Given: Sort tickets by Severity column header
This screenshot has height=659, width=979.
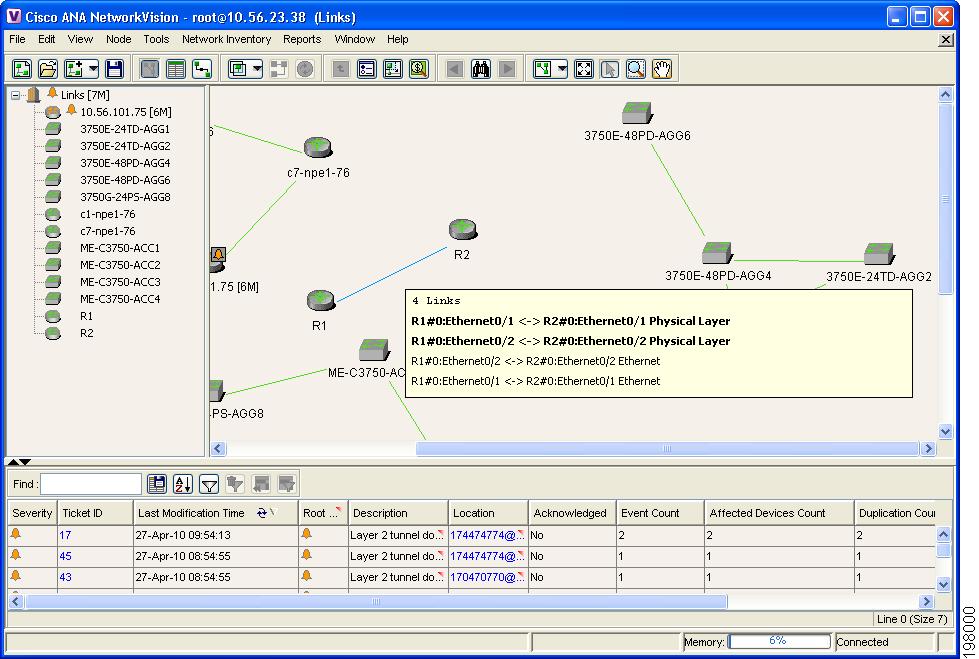Looking at the screenshot, I should click(32, 513).
